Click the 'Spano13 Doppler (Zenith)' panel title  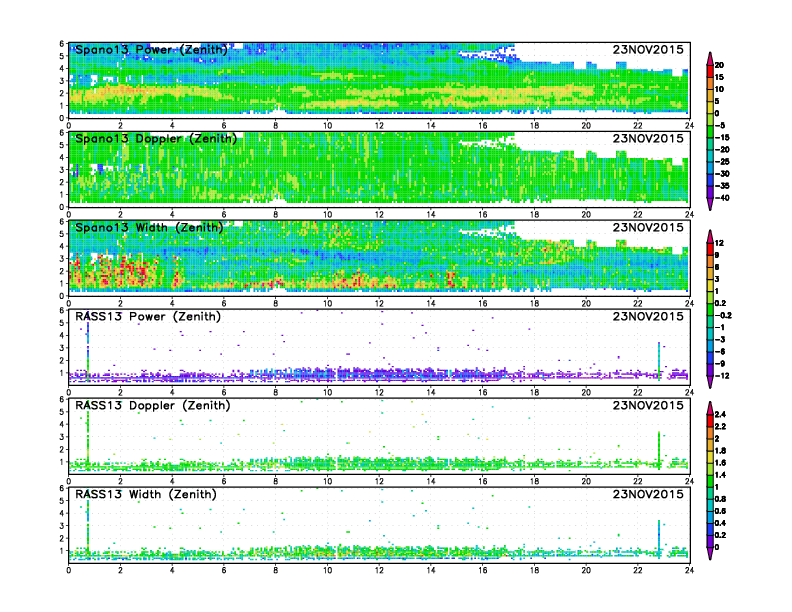(x=156, y=139)
